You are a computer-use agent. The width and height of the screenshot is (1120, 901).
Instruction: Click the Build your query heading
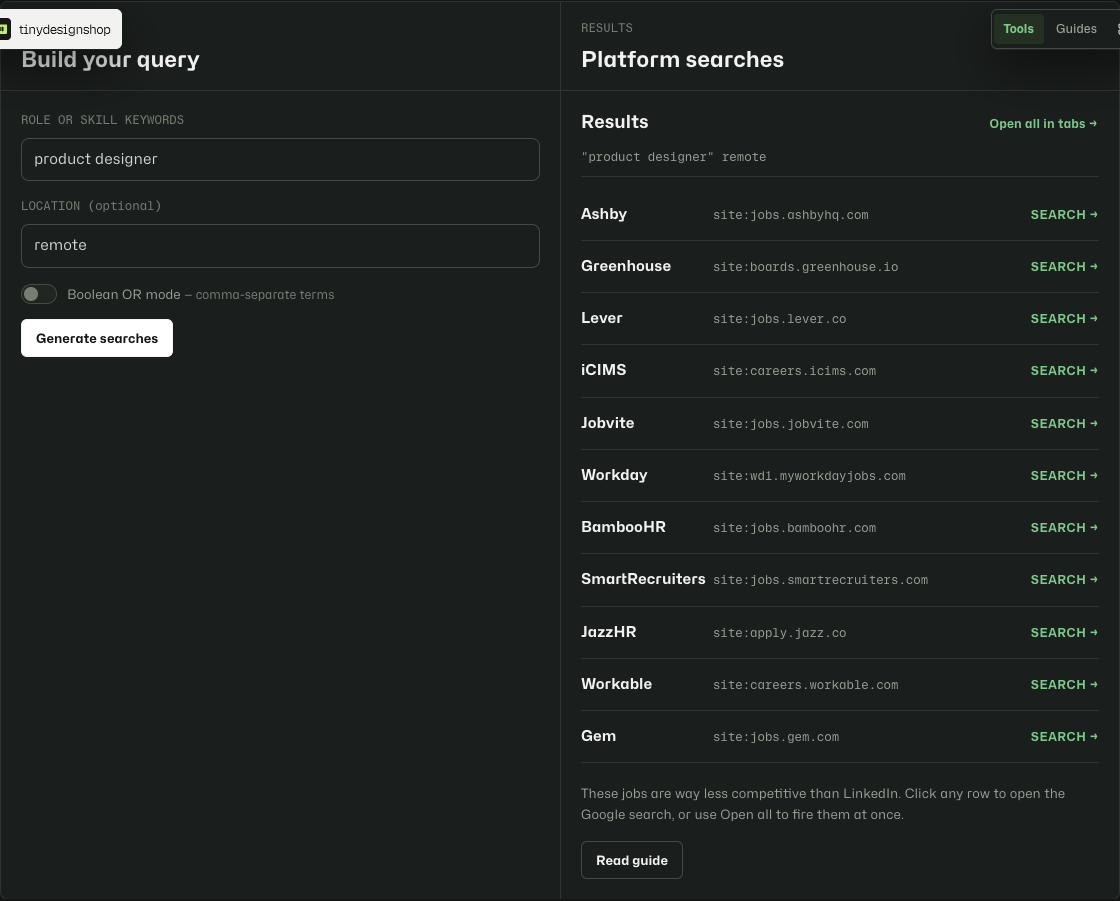click(x=110, y=60)
